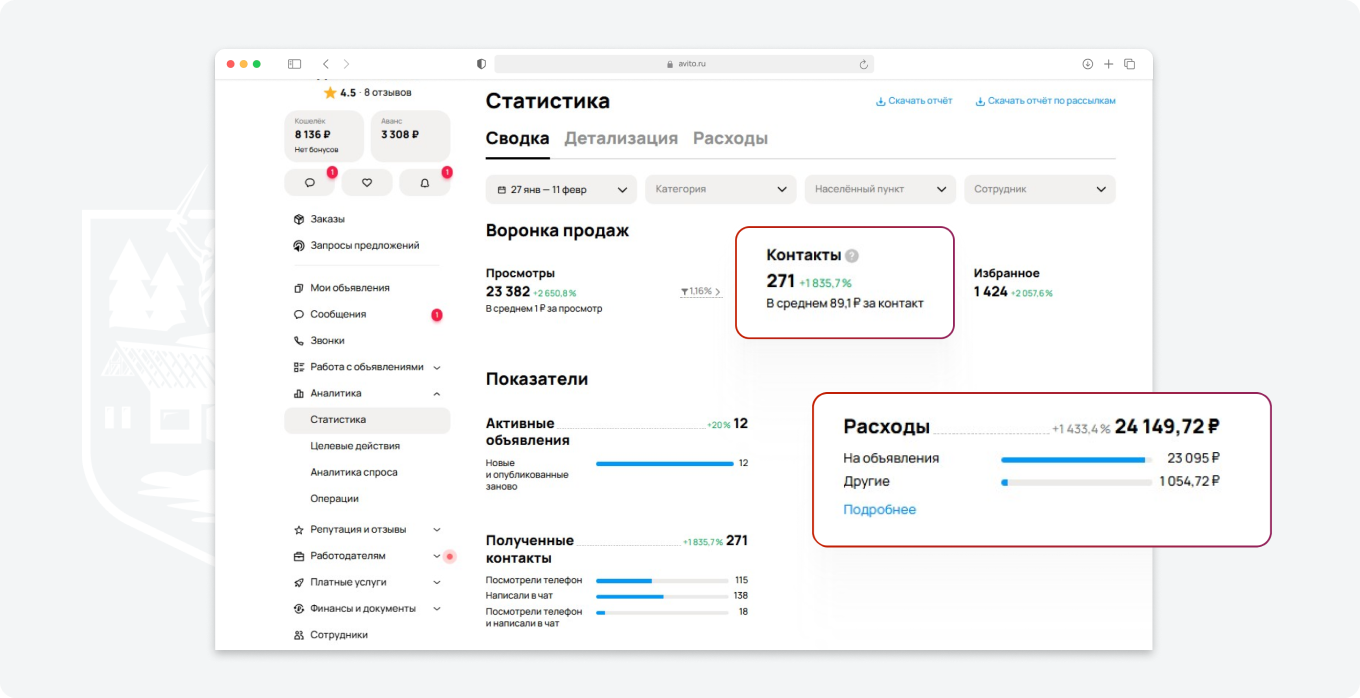Open the Категория dropdown
The width and height of the screenshot is (1360, 698).
point(721,189)
